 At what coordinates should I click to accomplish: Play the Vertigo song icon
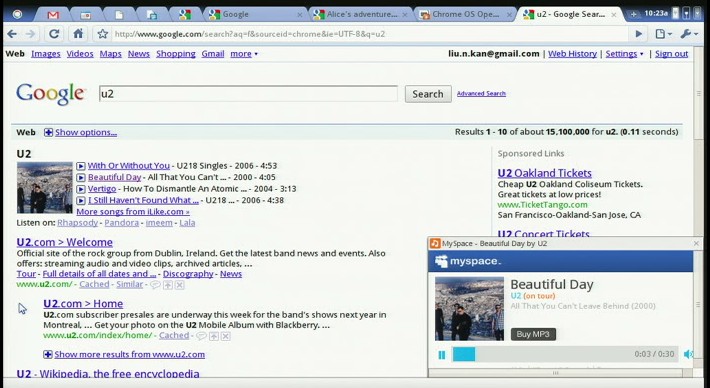click(81, 189)
